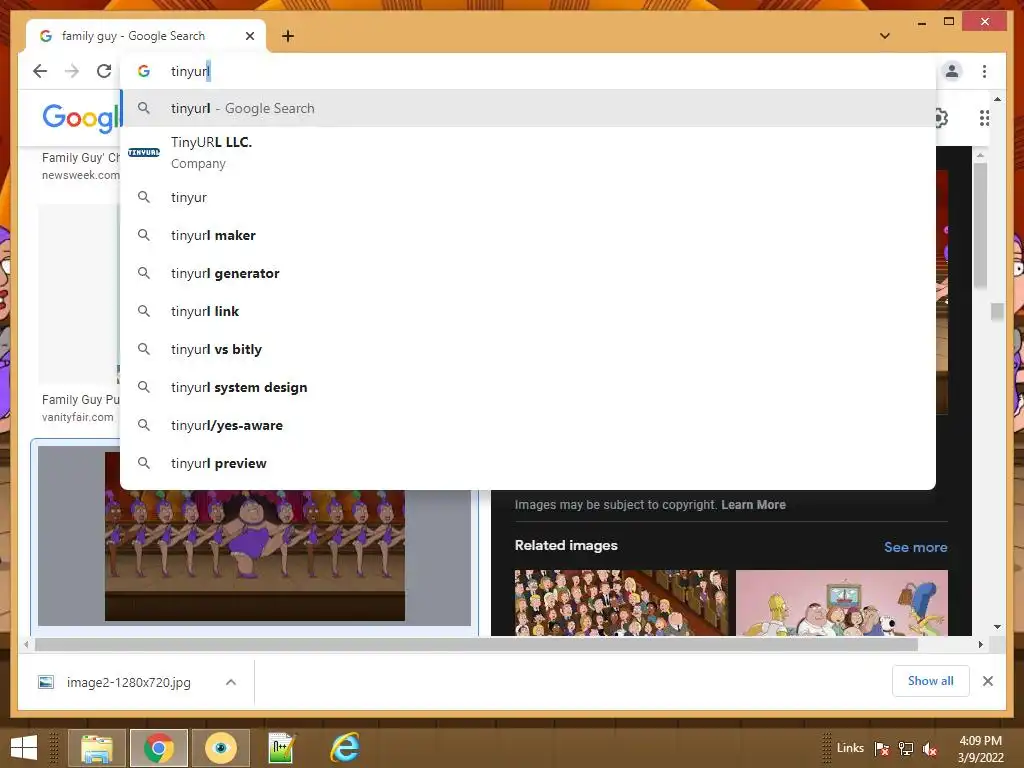Close the 'family guy - Google Search' tab
1024x768 pixels.
pos(249,36)
